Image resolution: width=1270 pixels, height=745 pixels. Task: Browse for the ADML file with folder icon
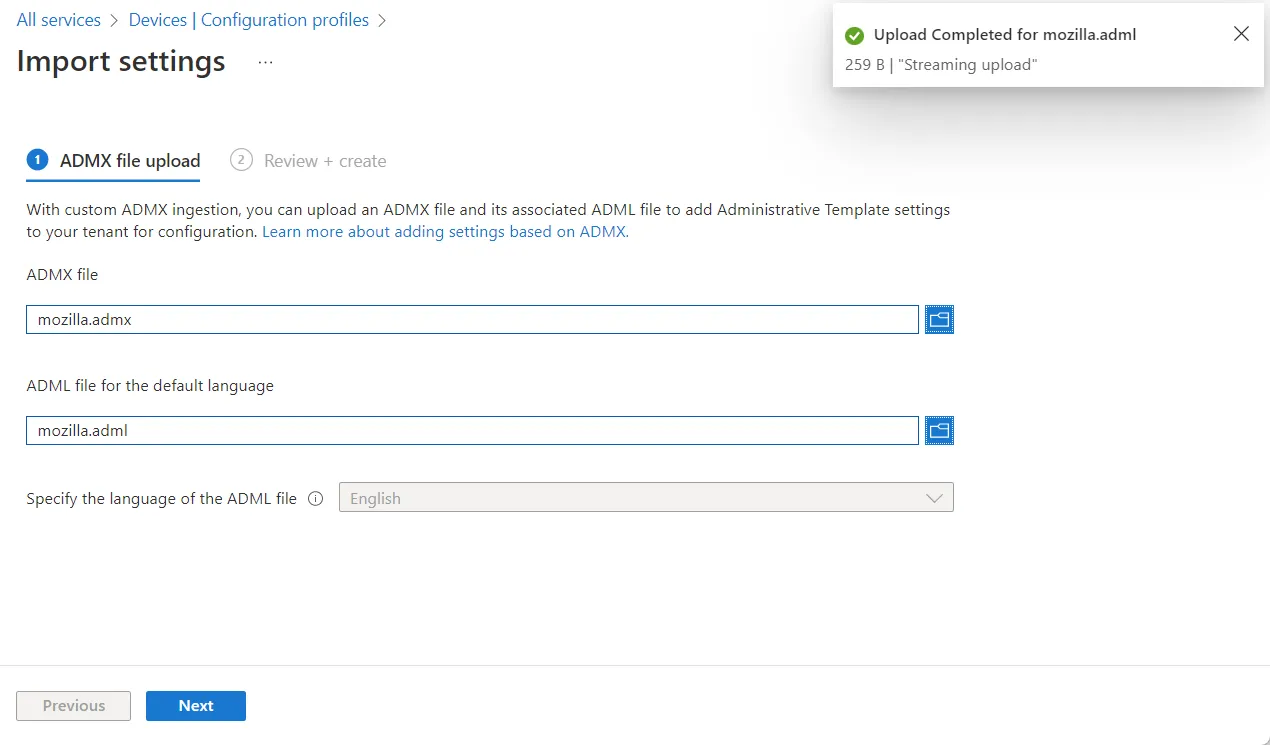pos(939,430)
